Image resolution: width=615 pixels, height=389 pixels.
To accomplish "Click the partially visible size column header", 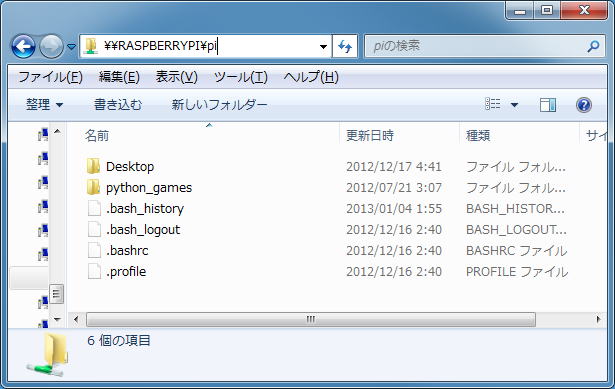I will click(595, 136).
